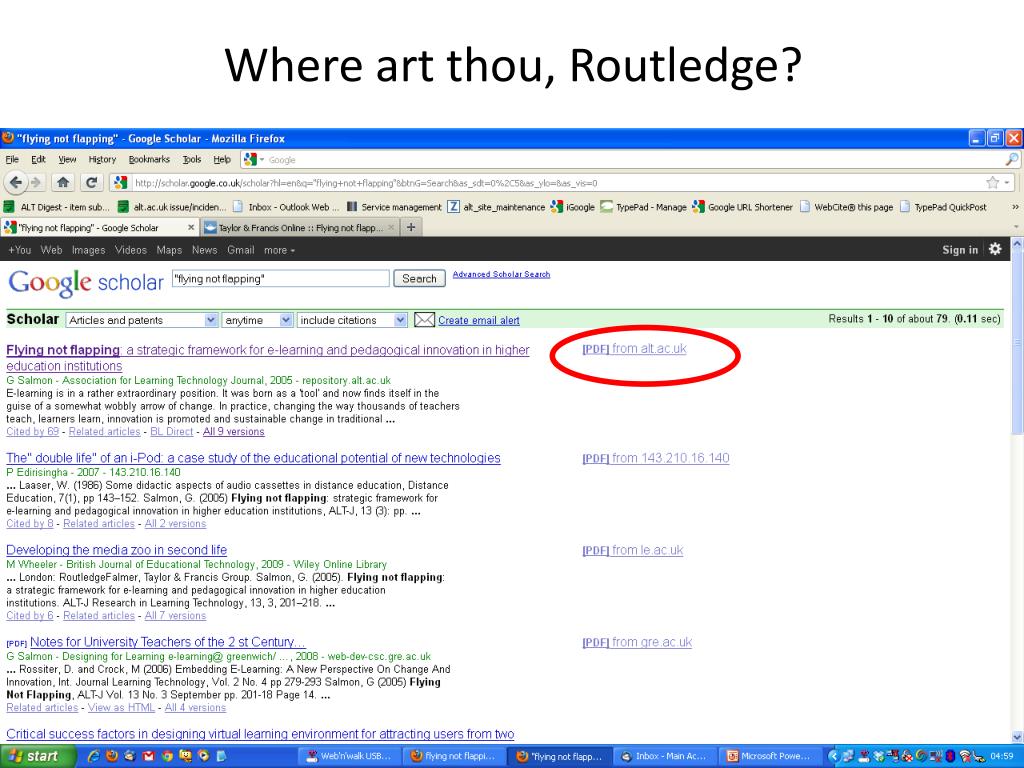Launch Chrome from quick launch bar
Viewport: 1024px width, 768px height.
(167, 756)
